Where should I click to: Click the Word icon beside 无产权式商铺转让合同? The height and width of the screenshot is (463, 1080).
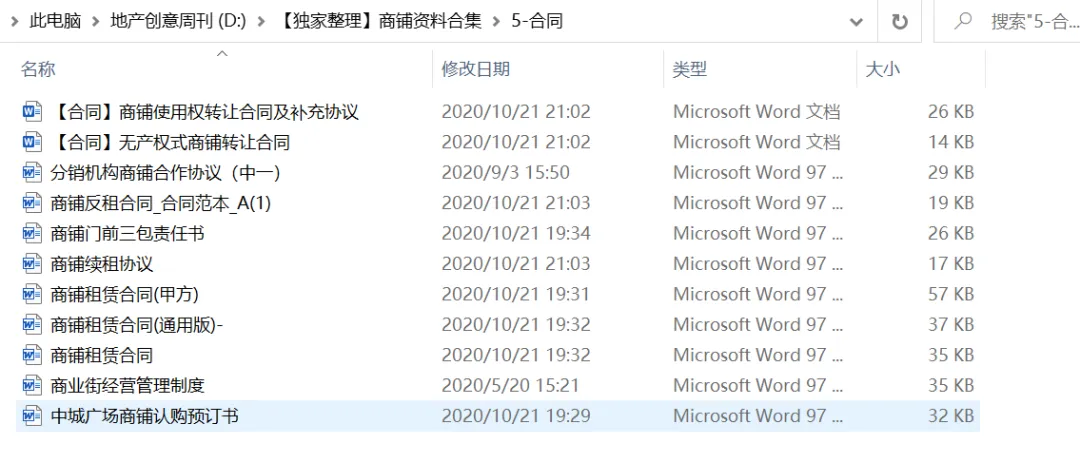(32, 142)
